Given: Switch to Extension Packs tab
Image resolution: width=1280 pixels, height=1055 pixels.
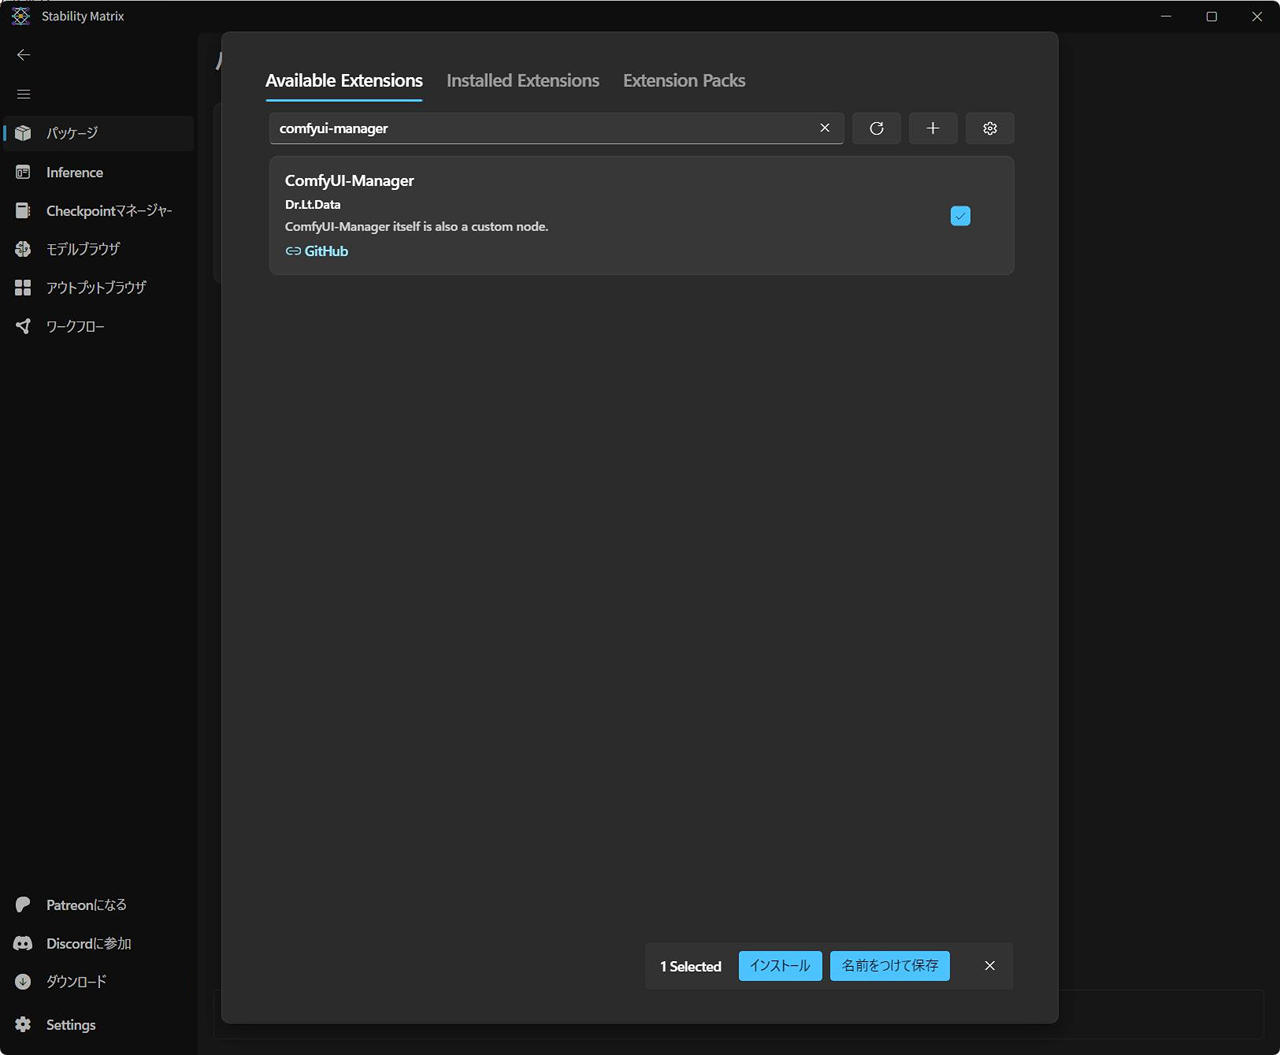Looking at the screenshot, I should click(684, 81).
